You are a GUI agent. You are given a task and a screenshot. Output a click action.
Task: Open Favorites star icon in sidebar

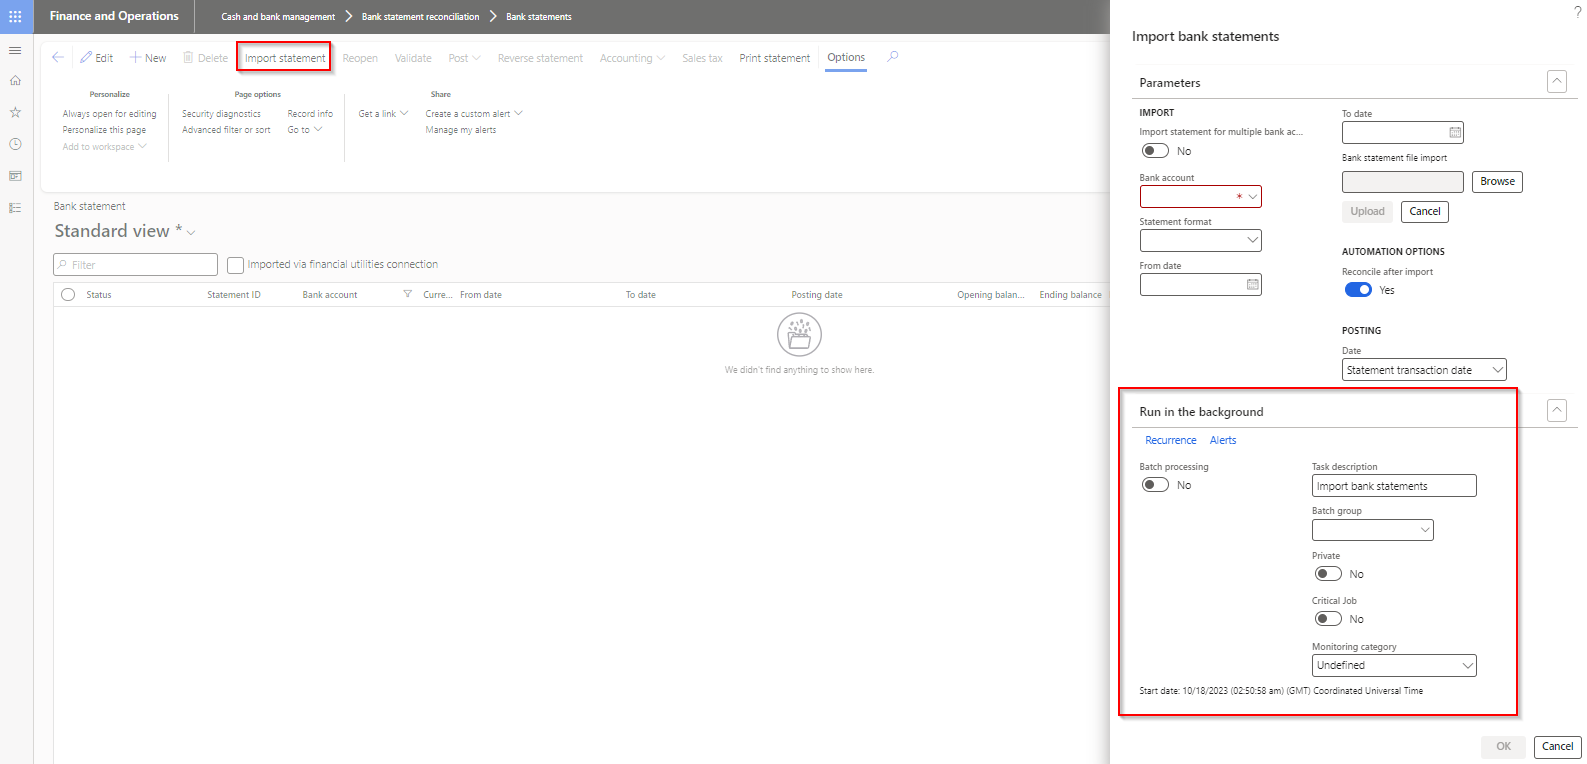[15, 113]
